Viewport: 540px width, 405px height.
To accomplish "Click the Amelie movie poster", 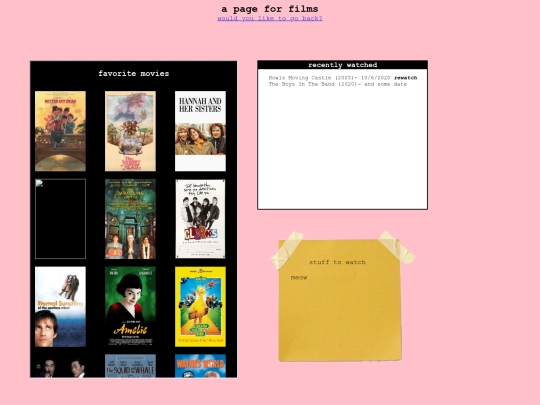I will tap(130, 307).
